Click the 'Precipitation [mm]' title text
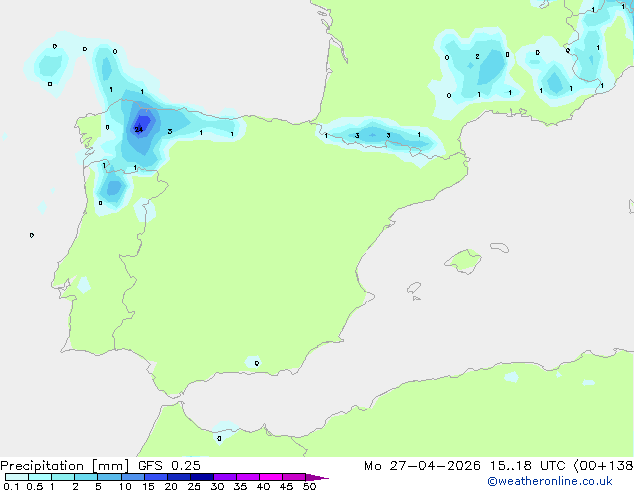This screenshot has height=490, width=634. click(65, 466)
